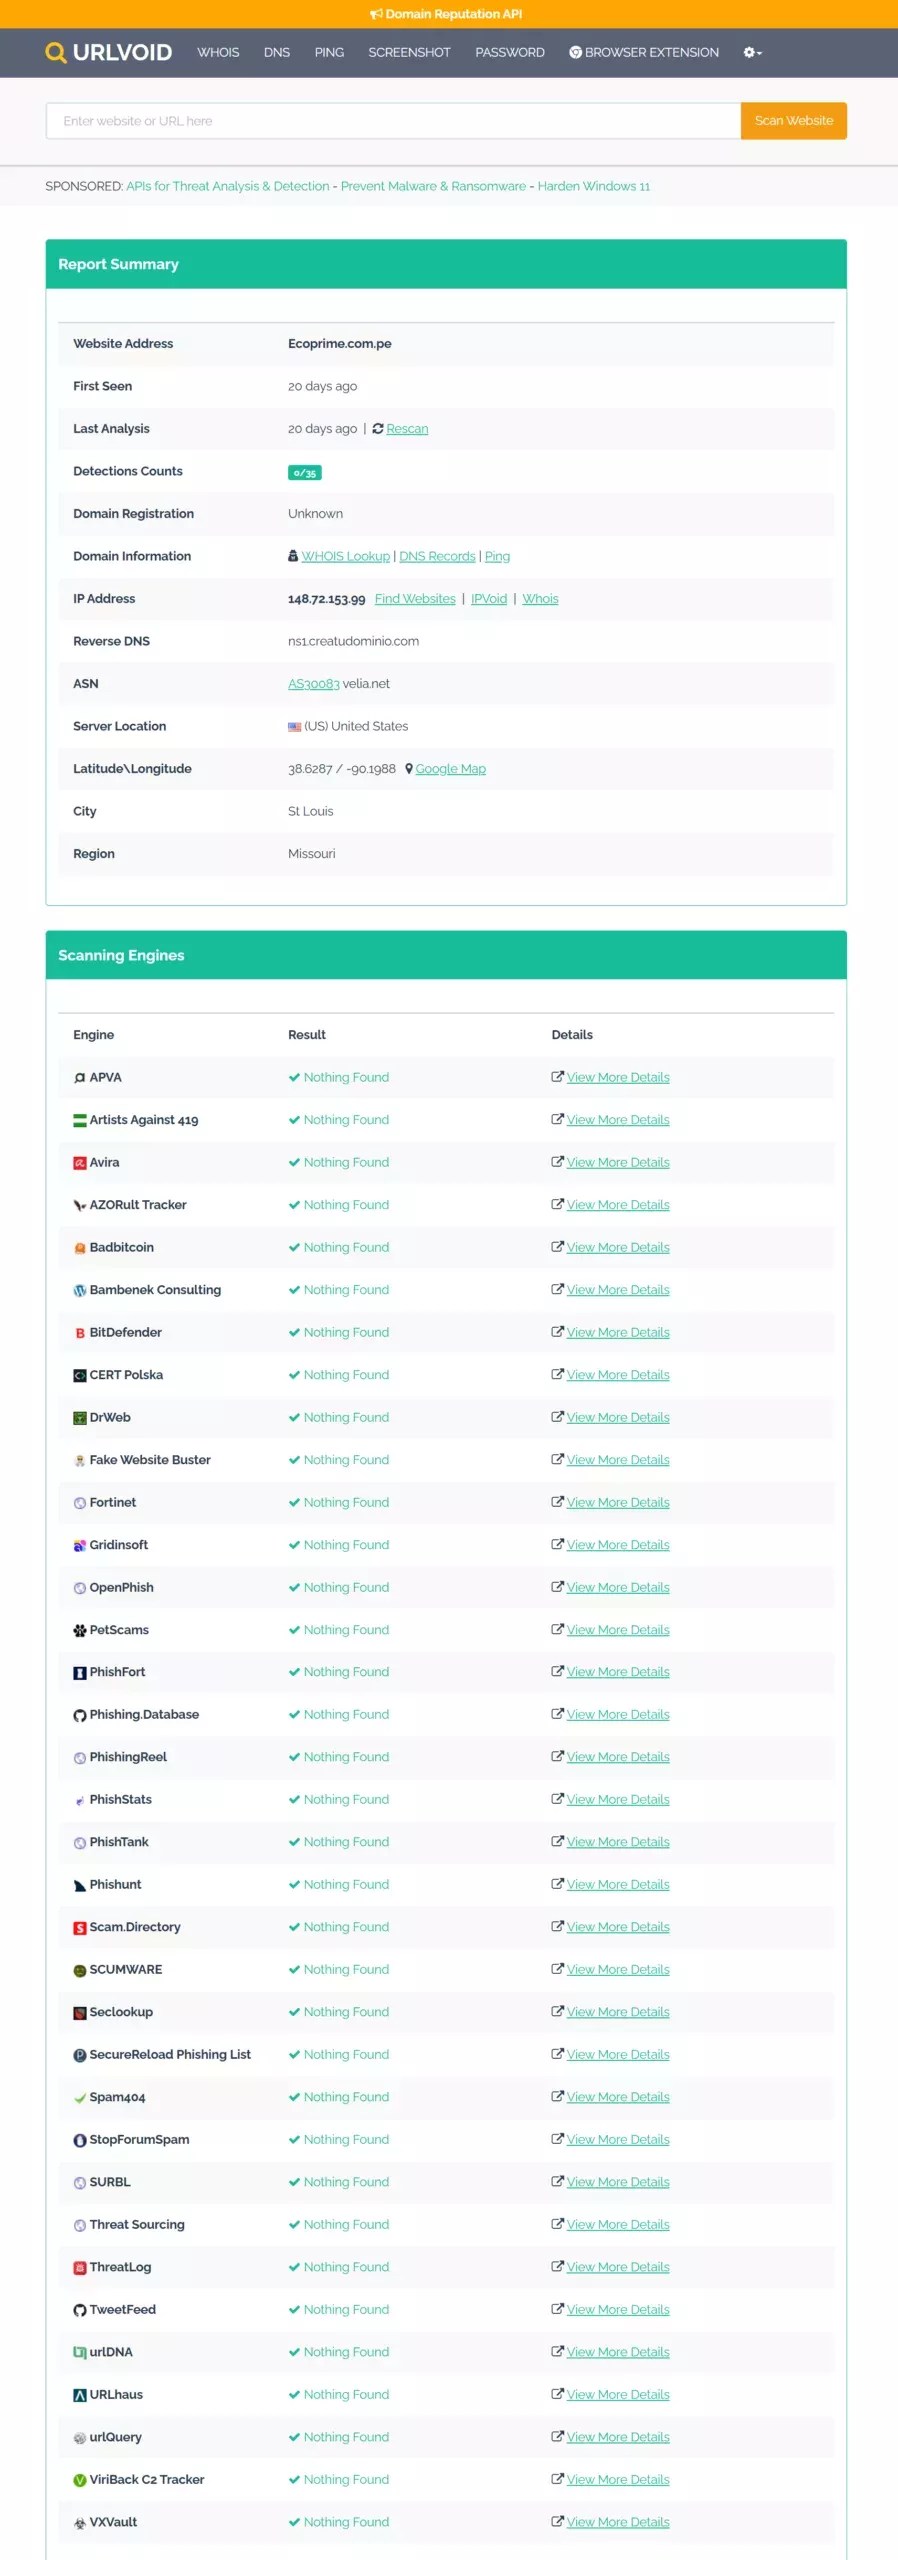Open the Whois link beside IPVoid
The height and width of the screenshot is (2560, 898).
[540, 599]
